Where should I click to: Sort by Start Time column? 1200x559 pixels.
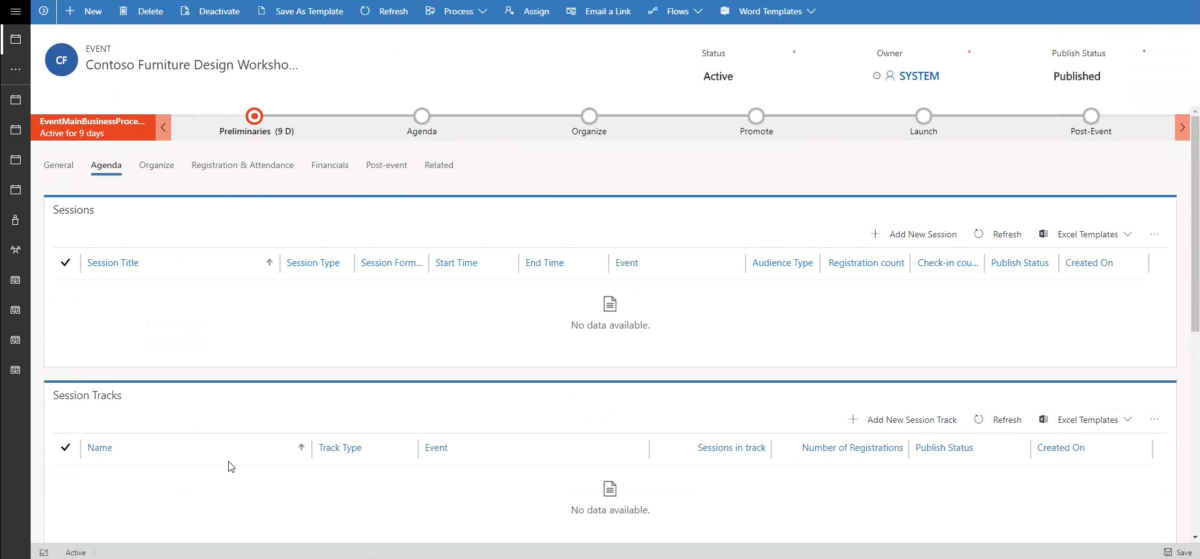pos(456,263)
